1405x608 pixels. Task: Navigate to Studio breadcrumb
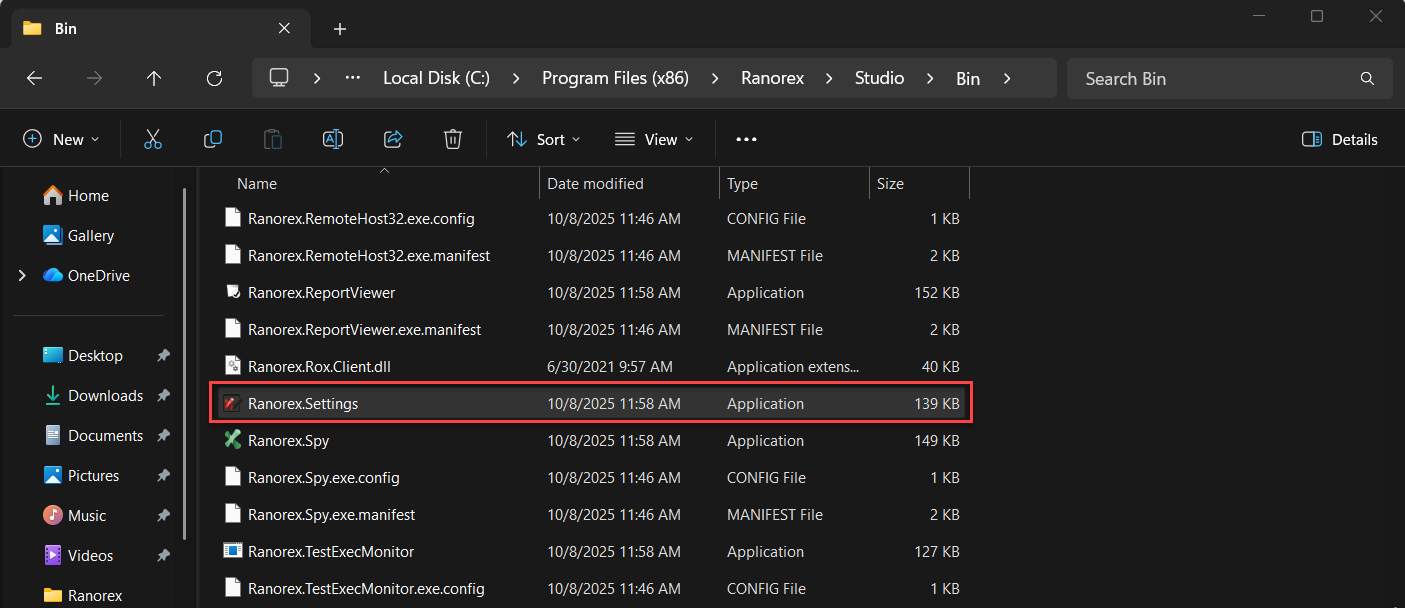click(x=879, y=78)
